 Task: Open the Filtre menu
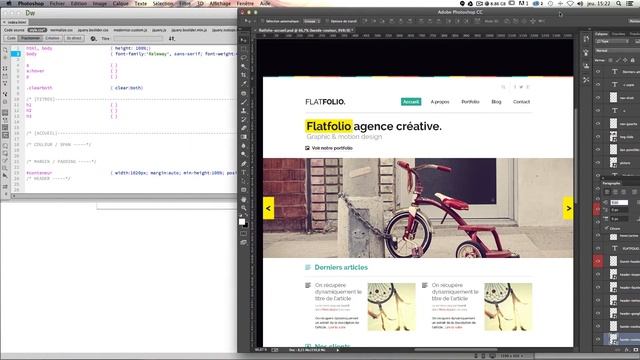(x=184, y=3)
